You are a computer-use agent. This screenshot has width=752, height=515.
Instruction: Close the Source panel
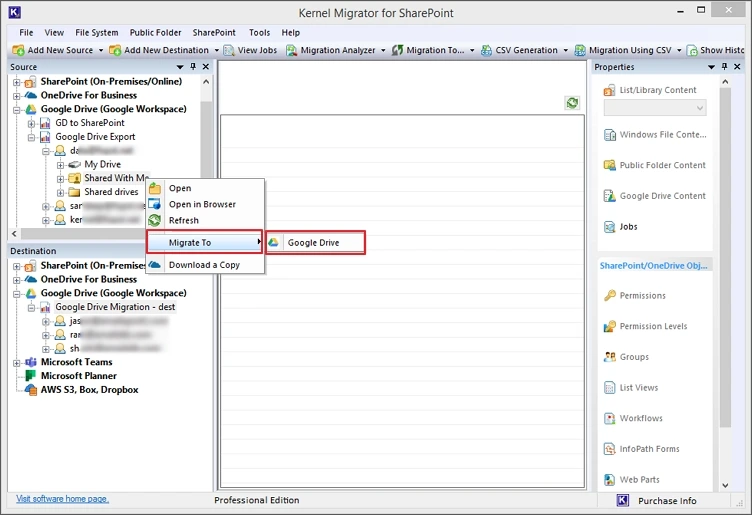(x=206, y=67)
